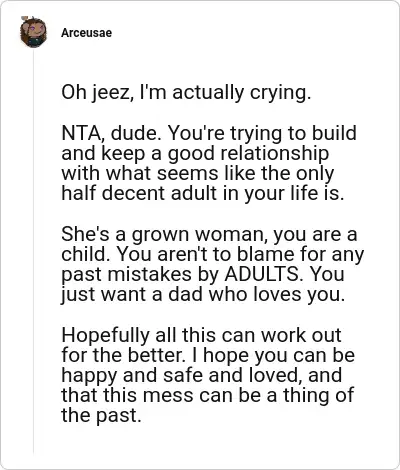Open Arceusae's avatar picture

(x=33, y=32)
